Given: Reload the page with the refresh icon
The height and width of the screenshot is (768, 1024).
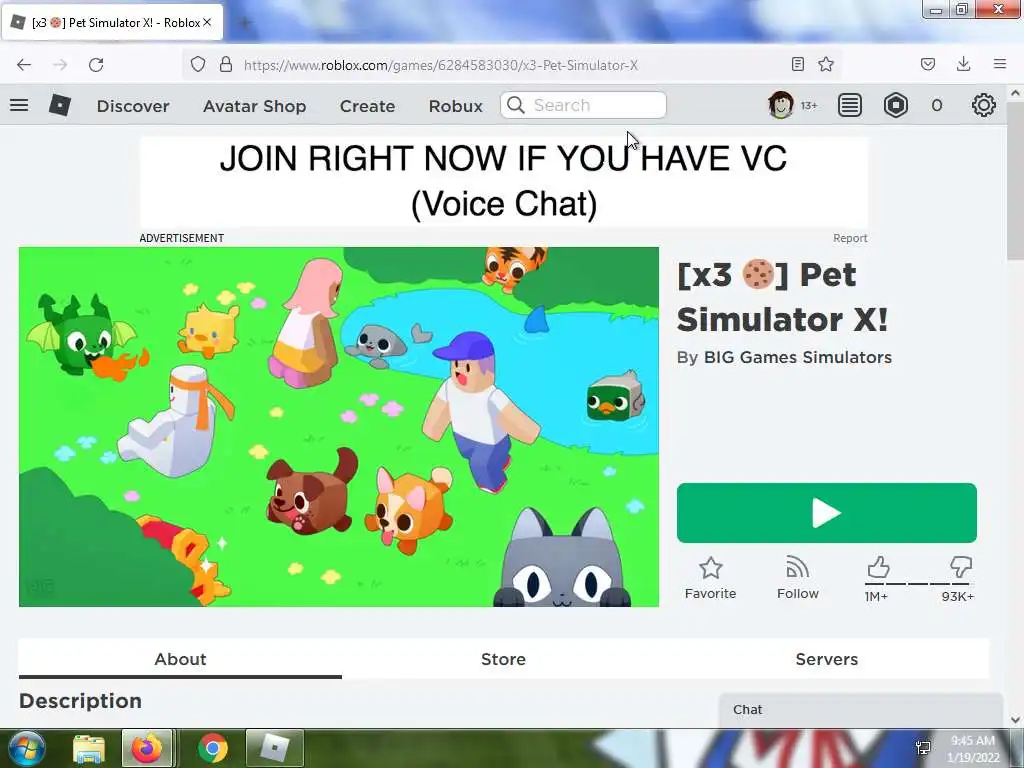Looking at the screenshot, I should 96,65.
